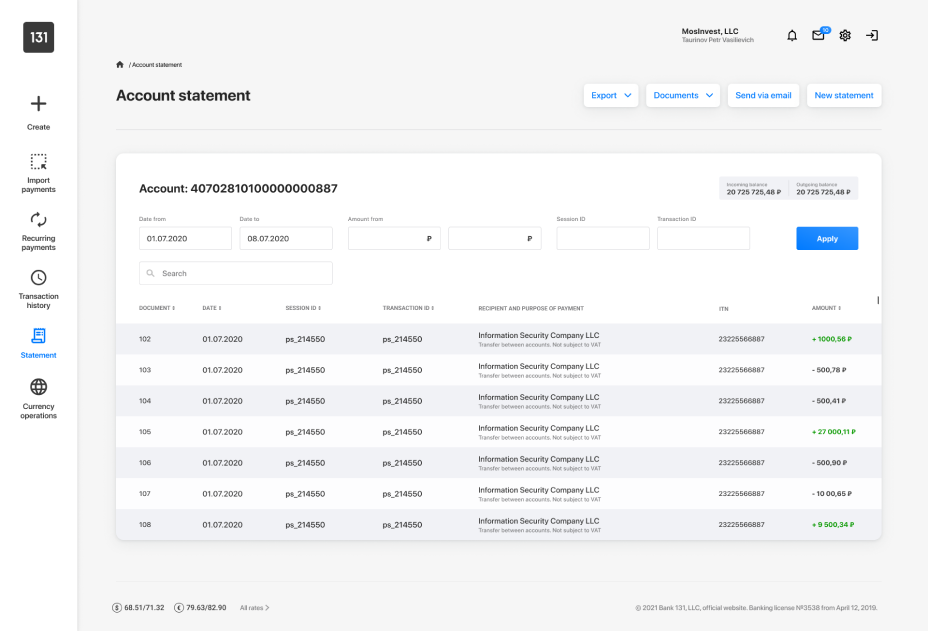Image resolution: width=928 pixels, height=631 pixels.
Task: Click the euro rate icon
Action: pyautogui.click(x=179, y=608)
